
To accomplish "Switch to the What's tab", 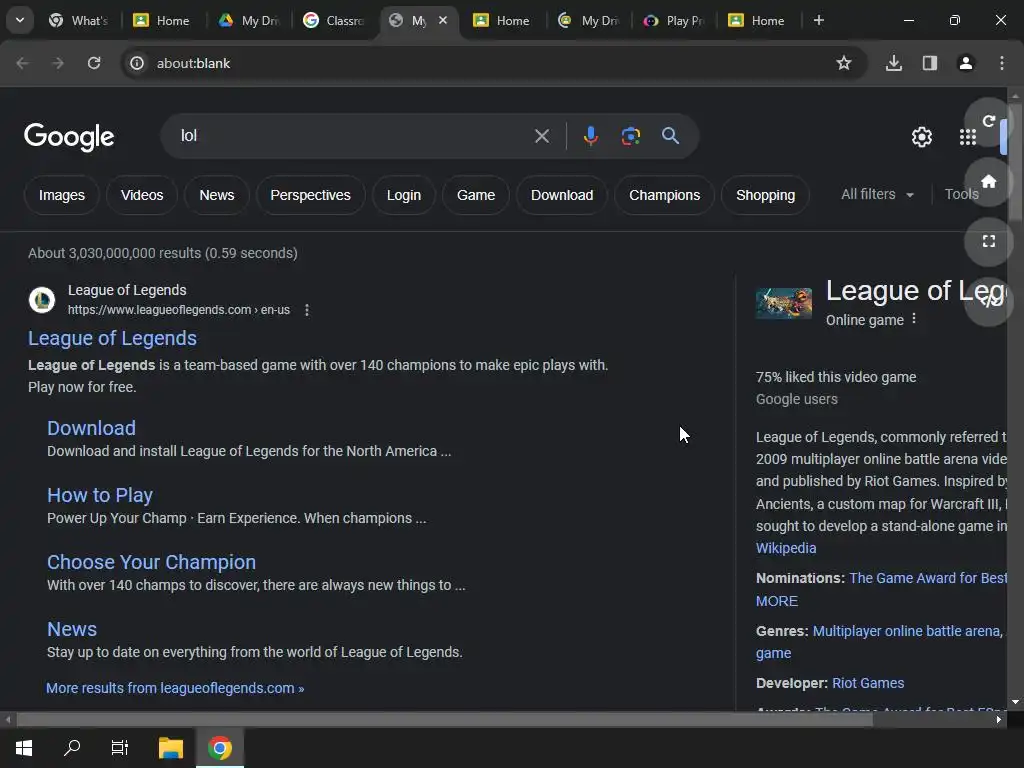I will tap(78, 21).
